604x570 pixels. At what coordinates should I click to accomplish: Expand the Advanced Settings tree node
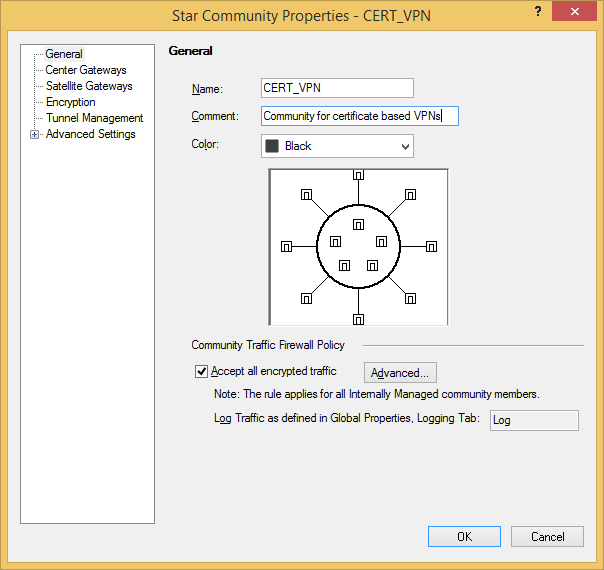tap(36, 134)
